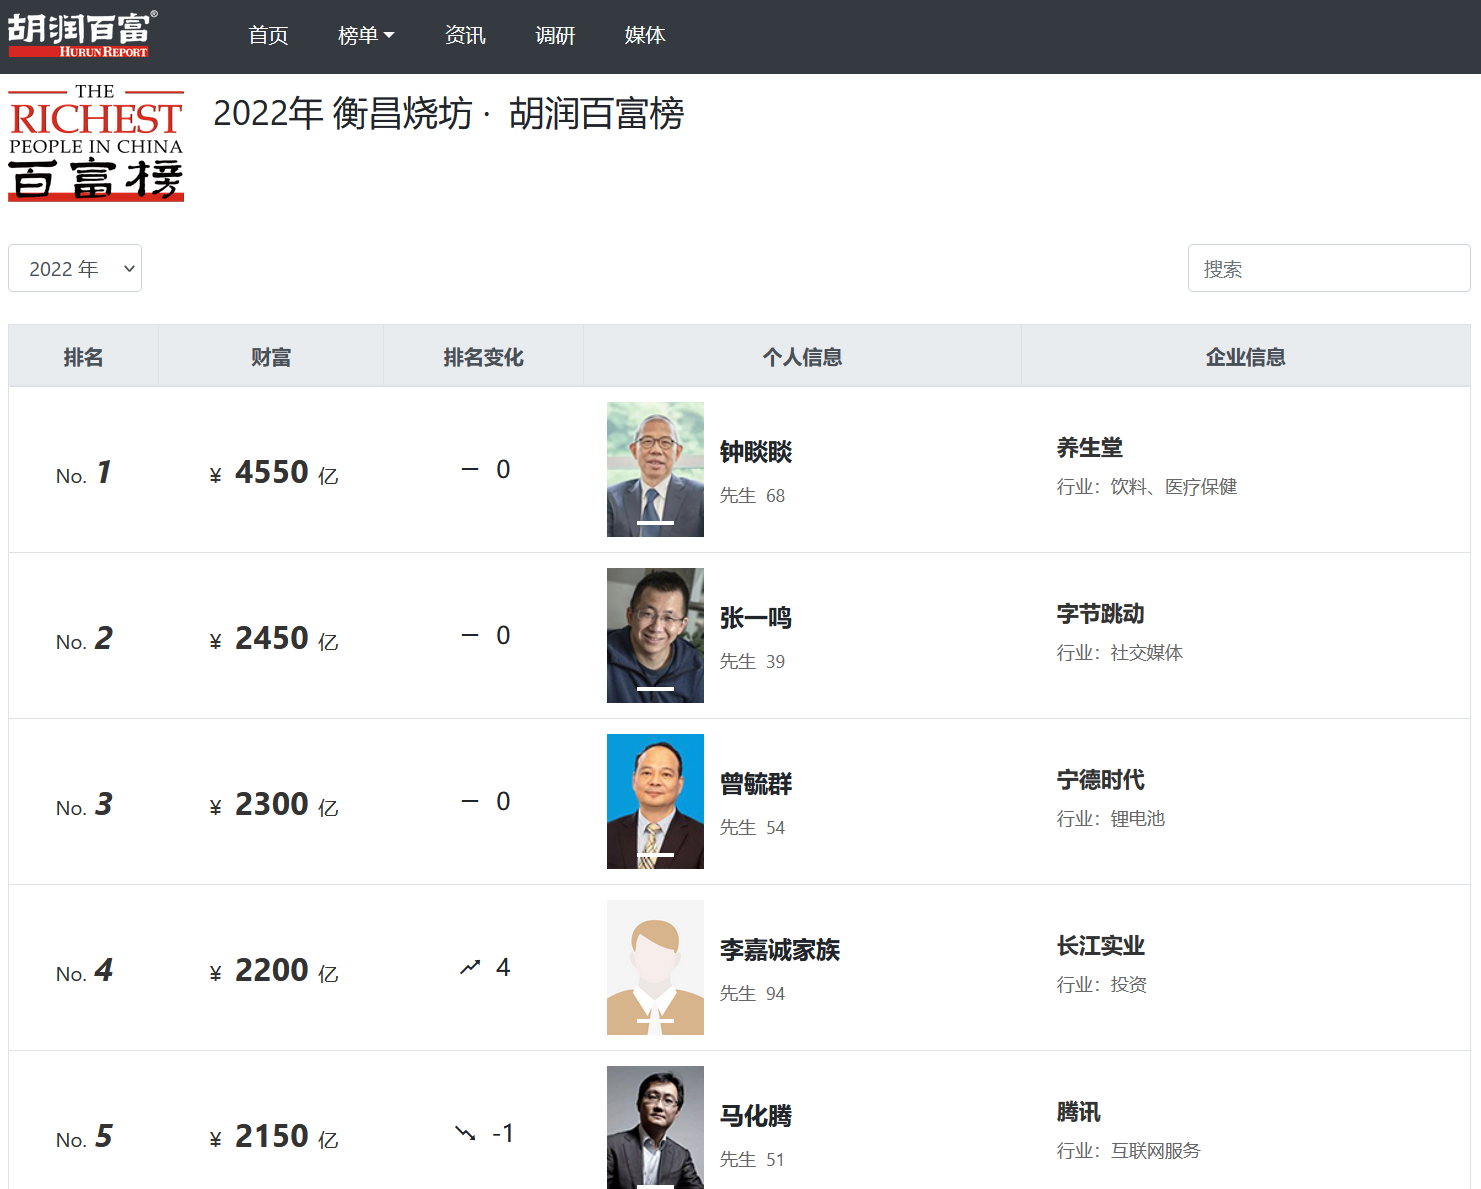Open the 榜单 dropdown menu

(366, 35)
